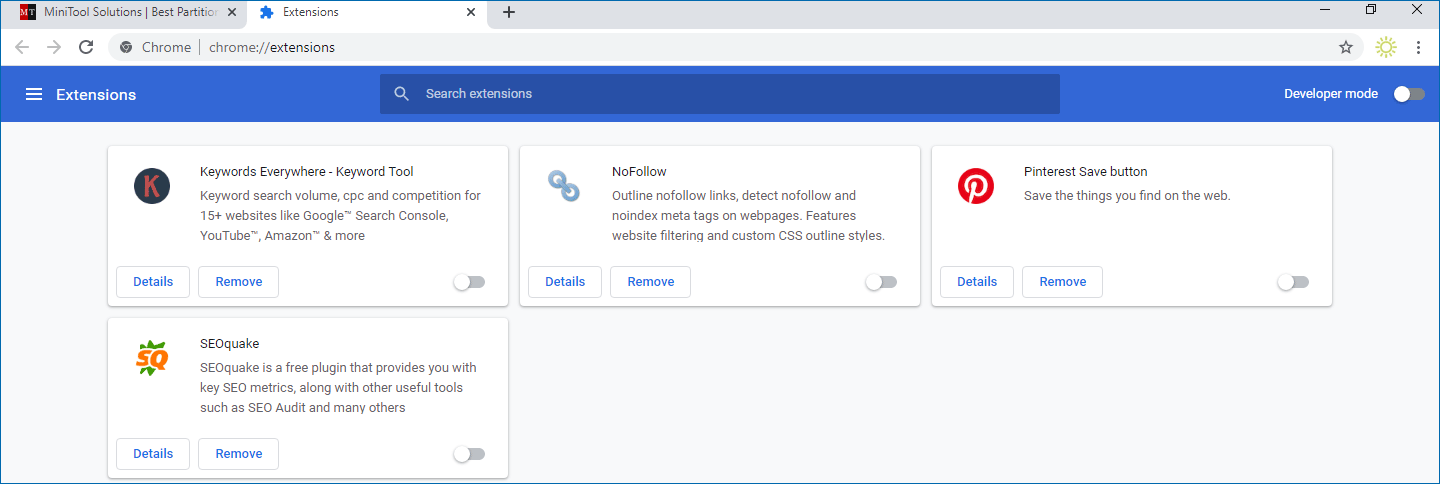Enable the Keywords Everywhere extension toggle
The height and width of the screenshot is (484, 1440).
coord(469,282)
